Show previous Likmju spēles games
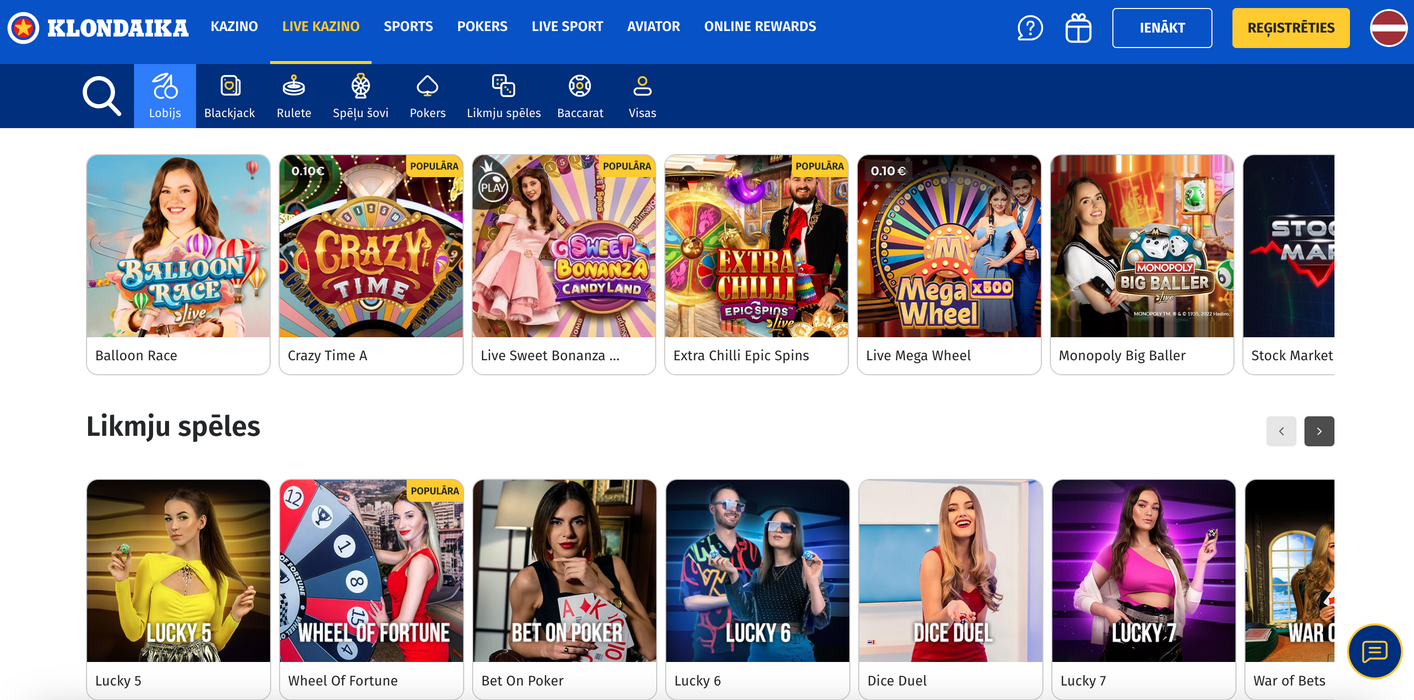The image size is (1414, 700). click(1281, 431)
